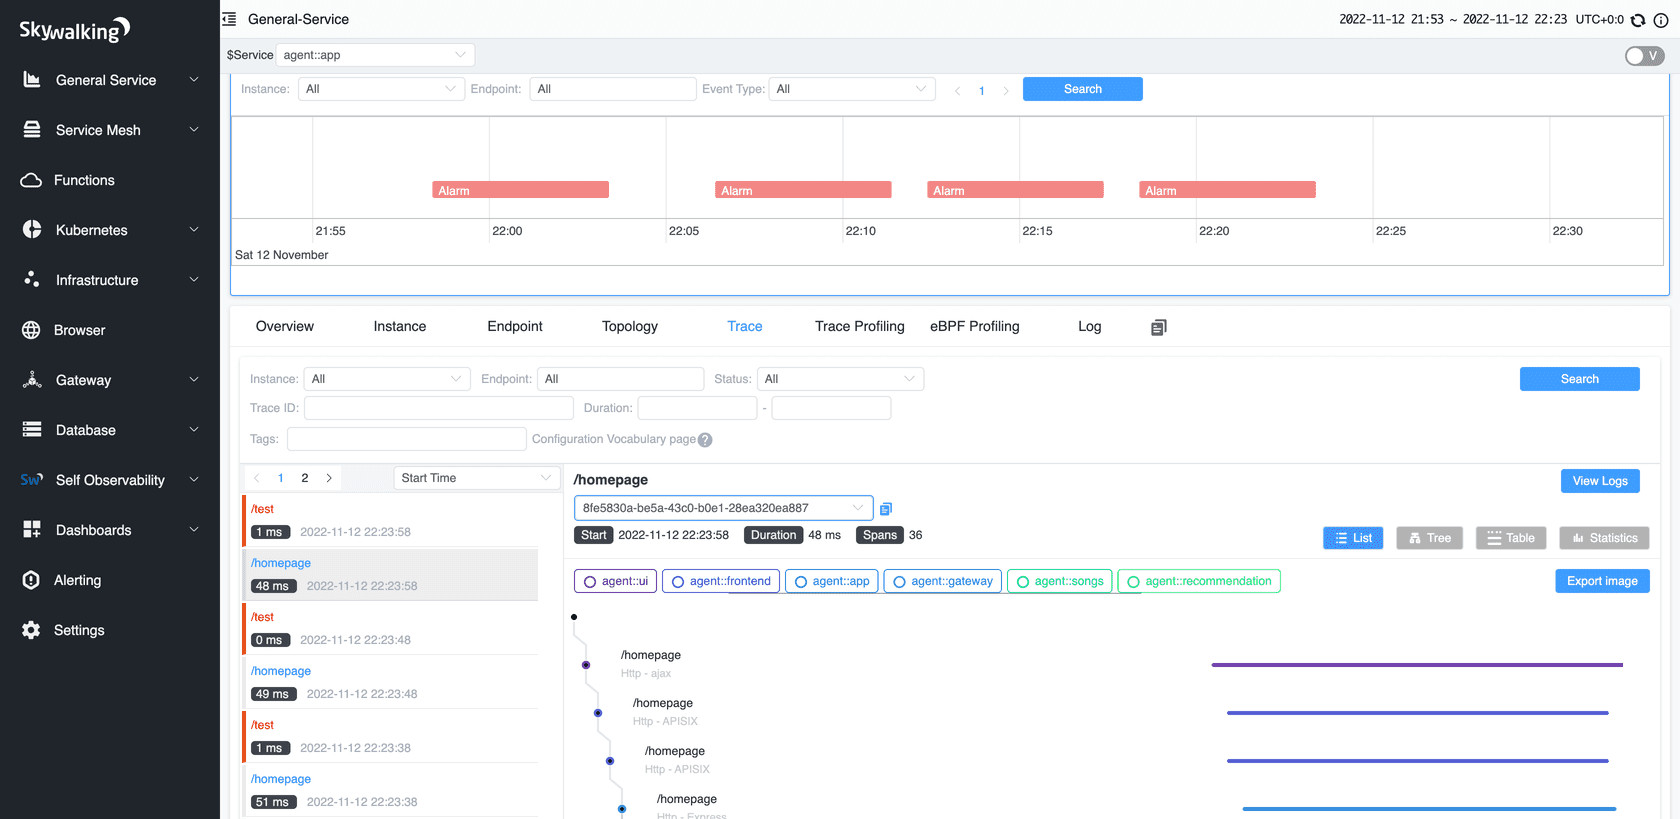Screen dimensions: 1680x819
Task: Switch to Endpoint tab
Action: click(x=515, y=326)
